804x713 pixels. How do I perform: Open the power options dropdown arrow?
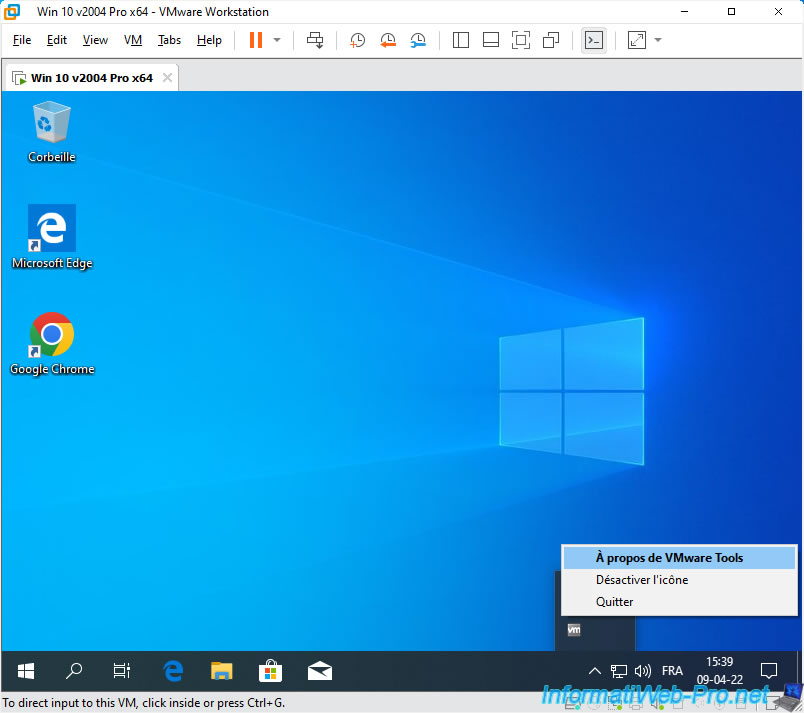click(x=277, y=40)
